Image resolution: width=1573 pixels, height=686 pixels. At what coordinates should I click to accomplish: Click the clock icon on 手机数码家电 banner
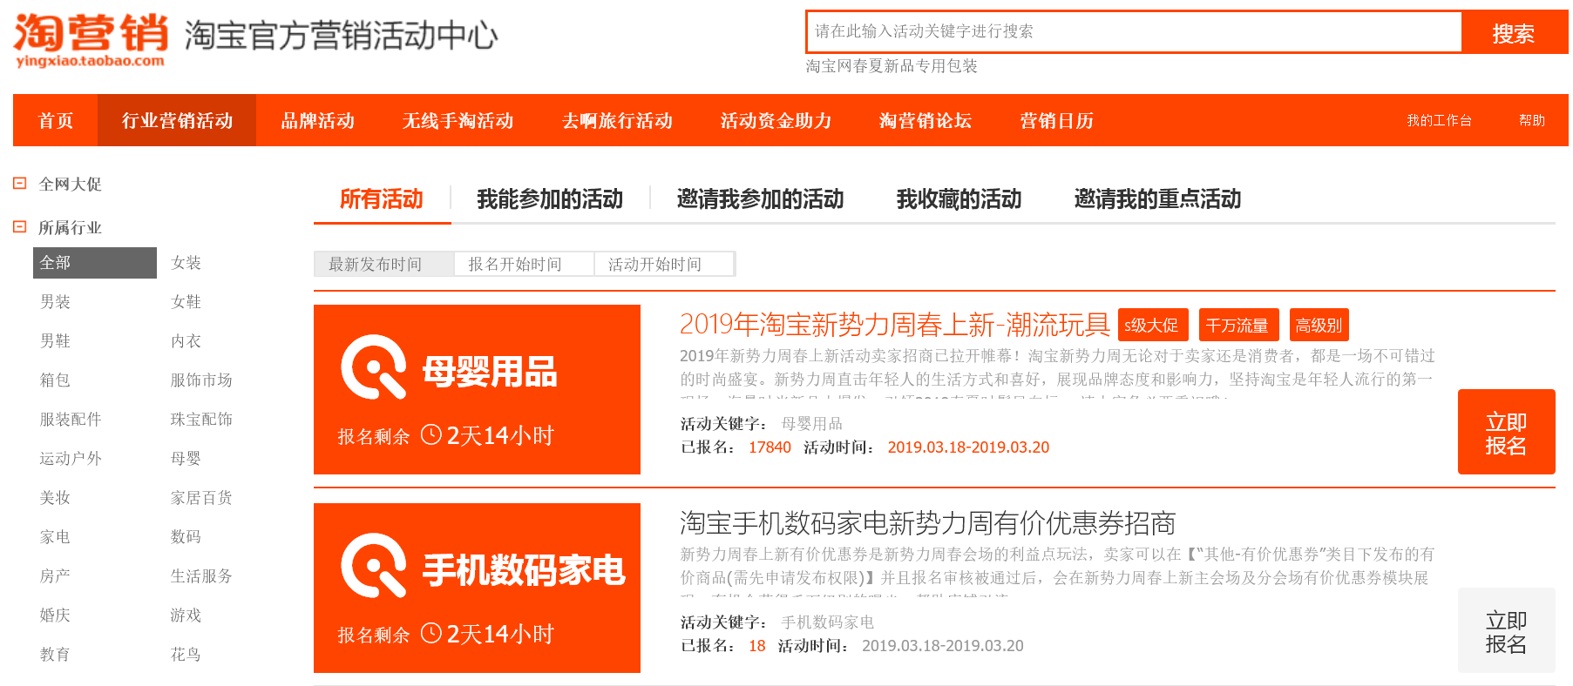click(431, 633)
